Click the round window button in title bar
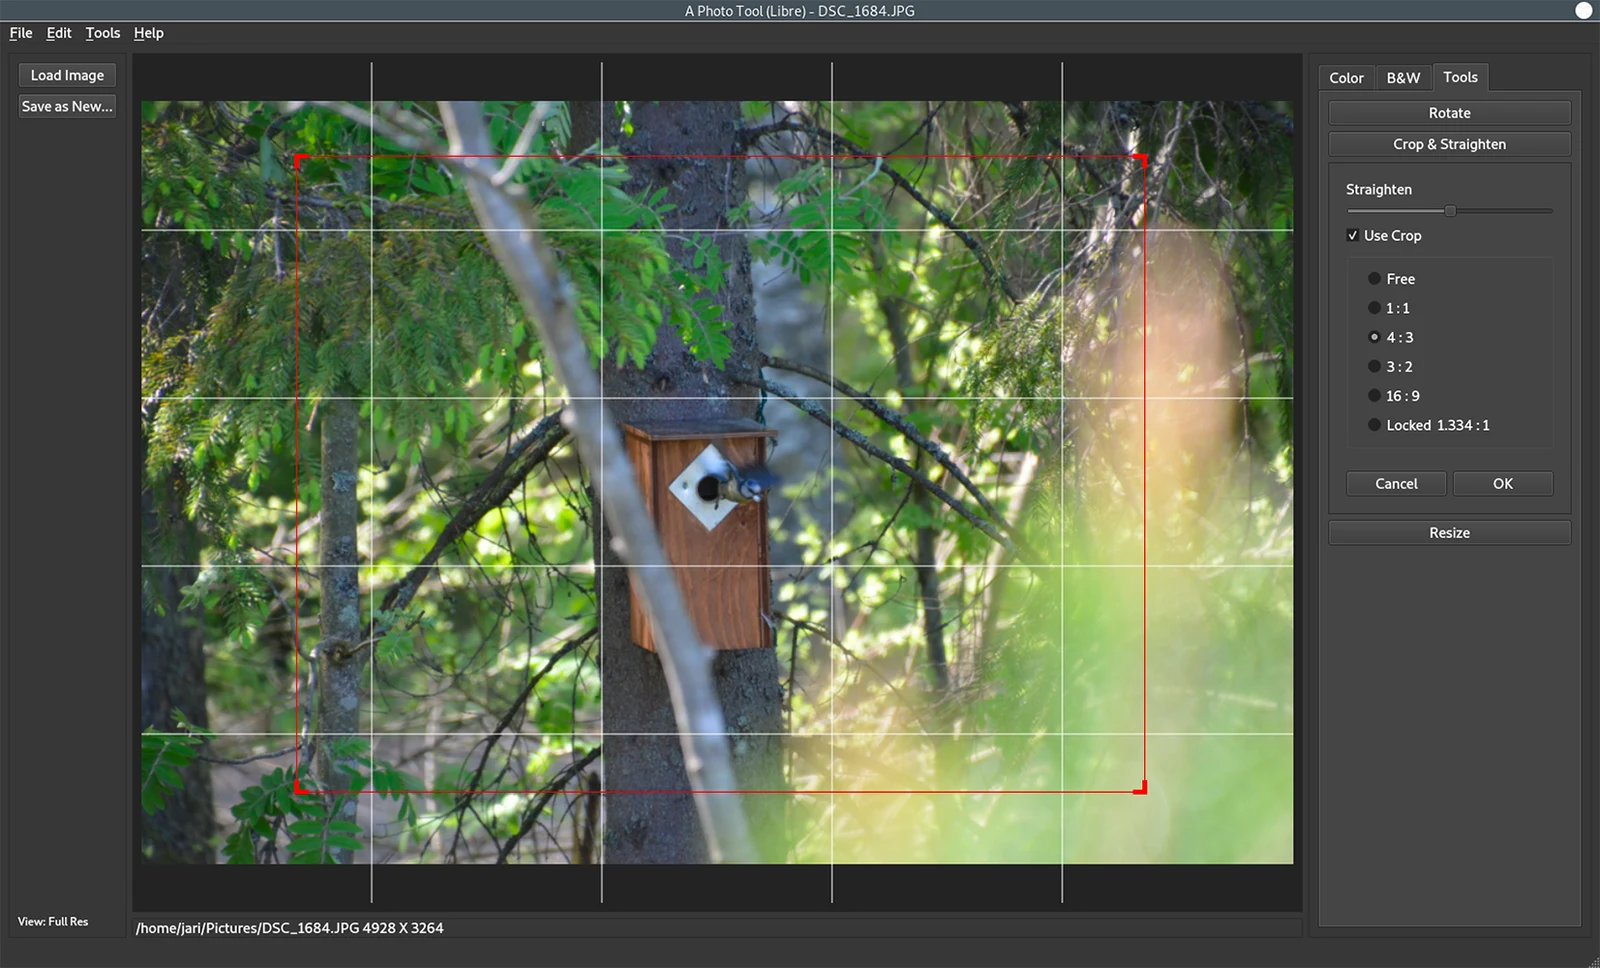 [x=1583, y=10]
